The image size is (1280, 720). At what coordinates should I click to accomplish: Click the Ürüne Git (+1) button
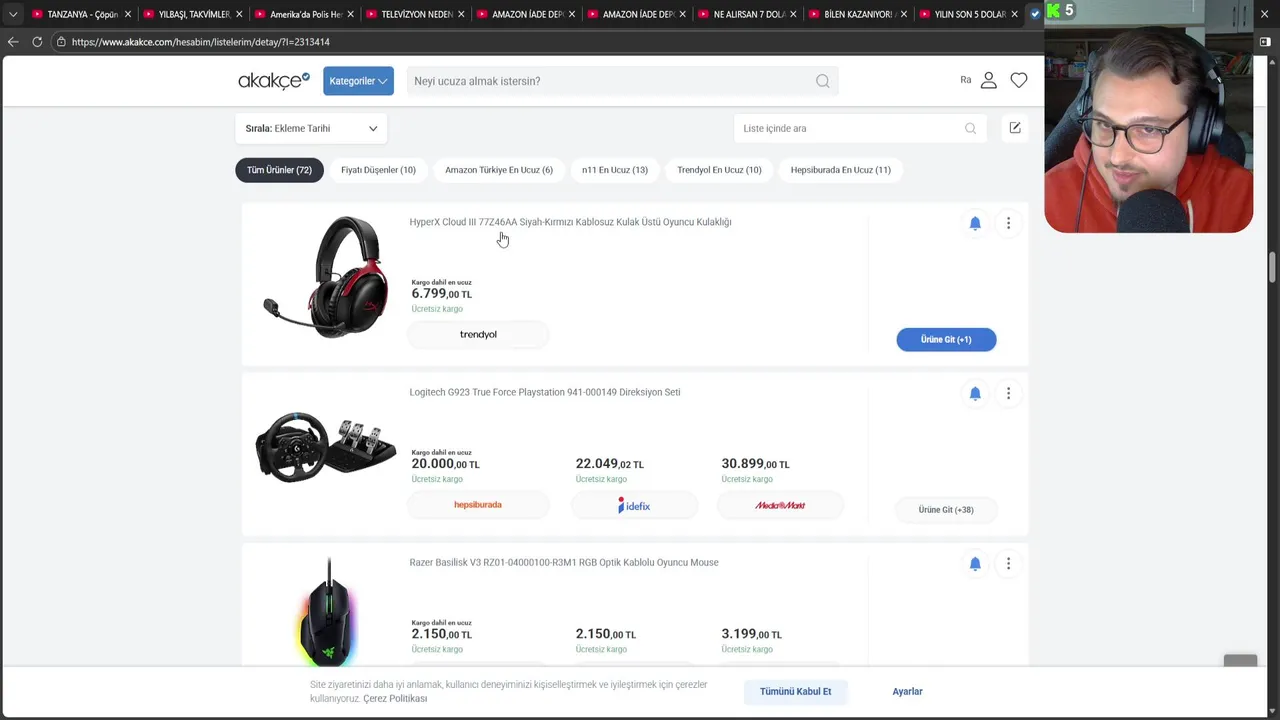[x=946, y=339]
